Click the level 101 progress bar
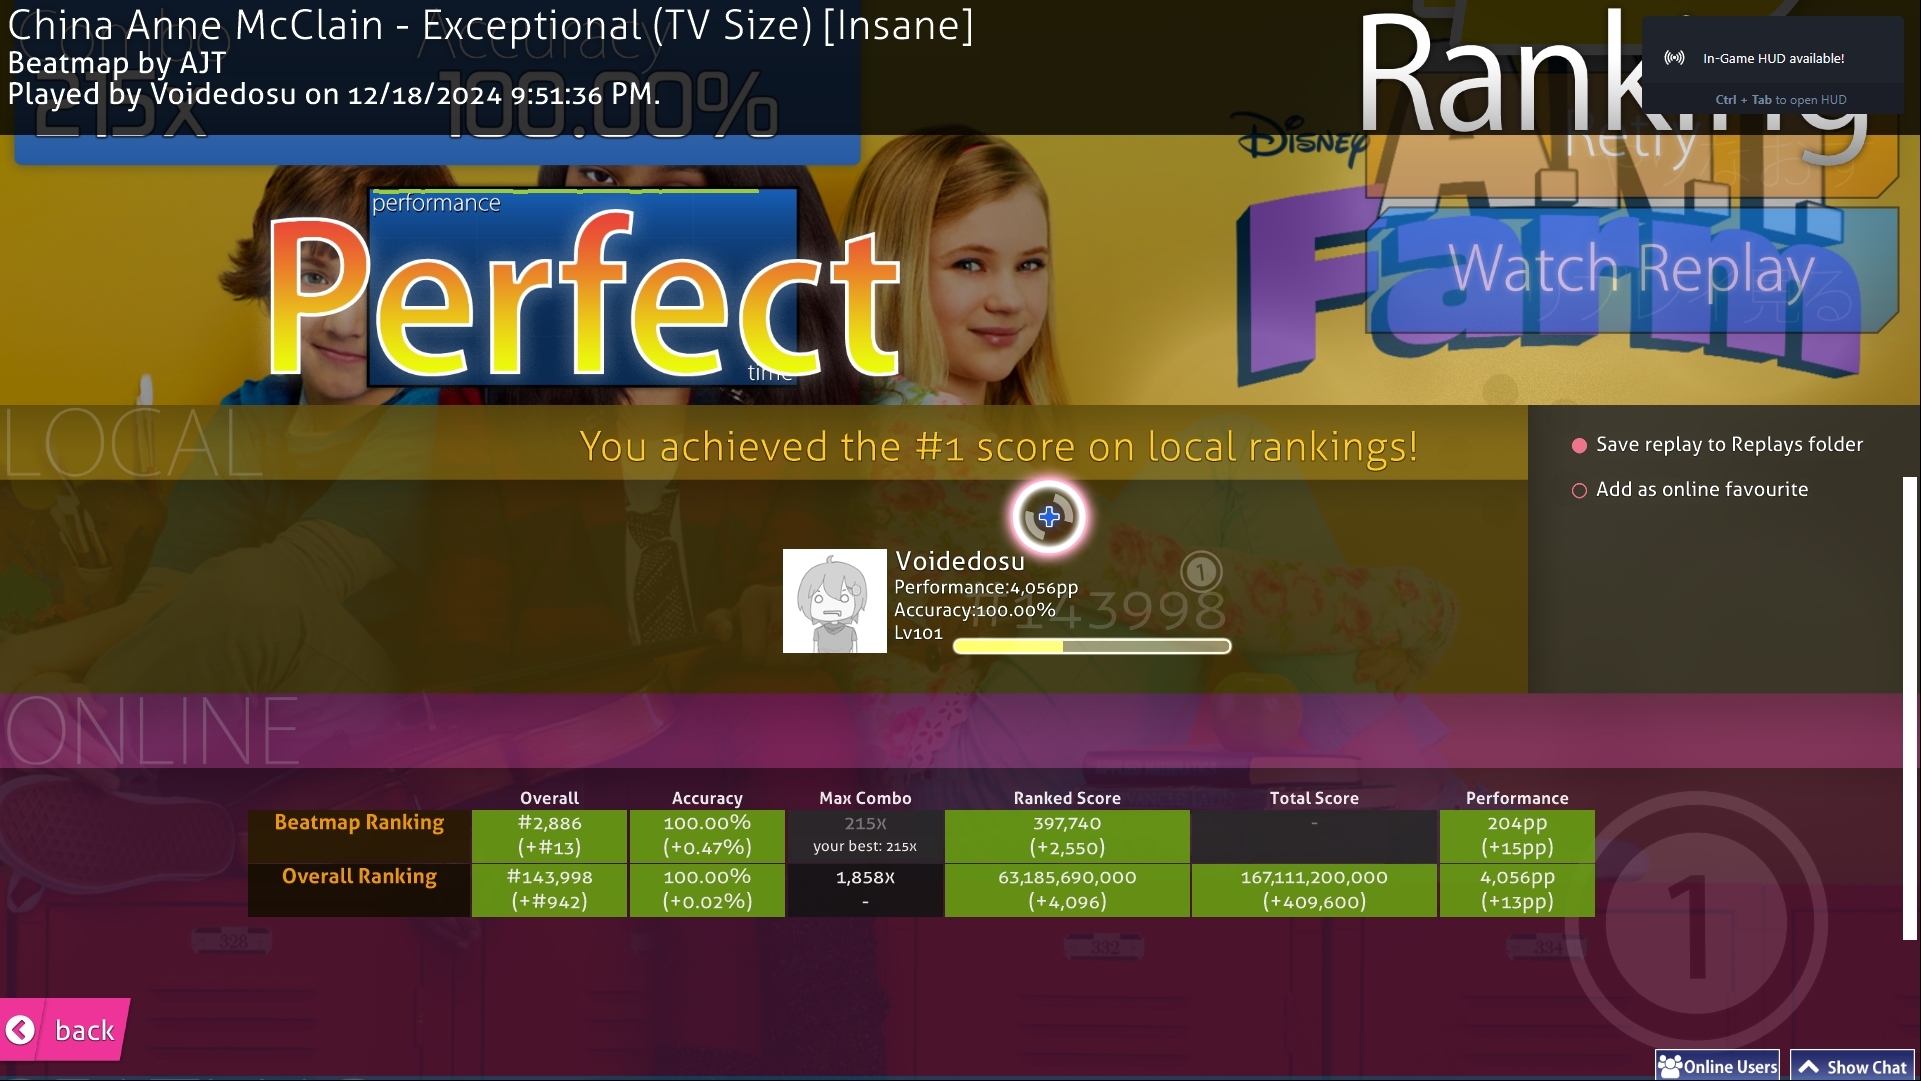The height and width of the screenshot is (1081, 1921). (x=1092, y=647)
